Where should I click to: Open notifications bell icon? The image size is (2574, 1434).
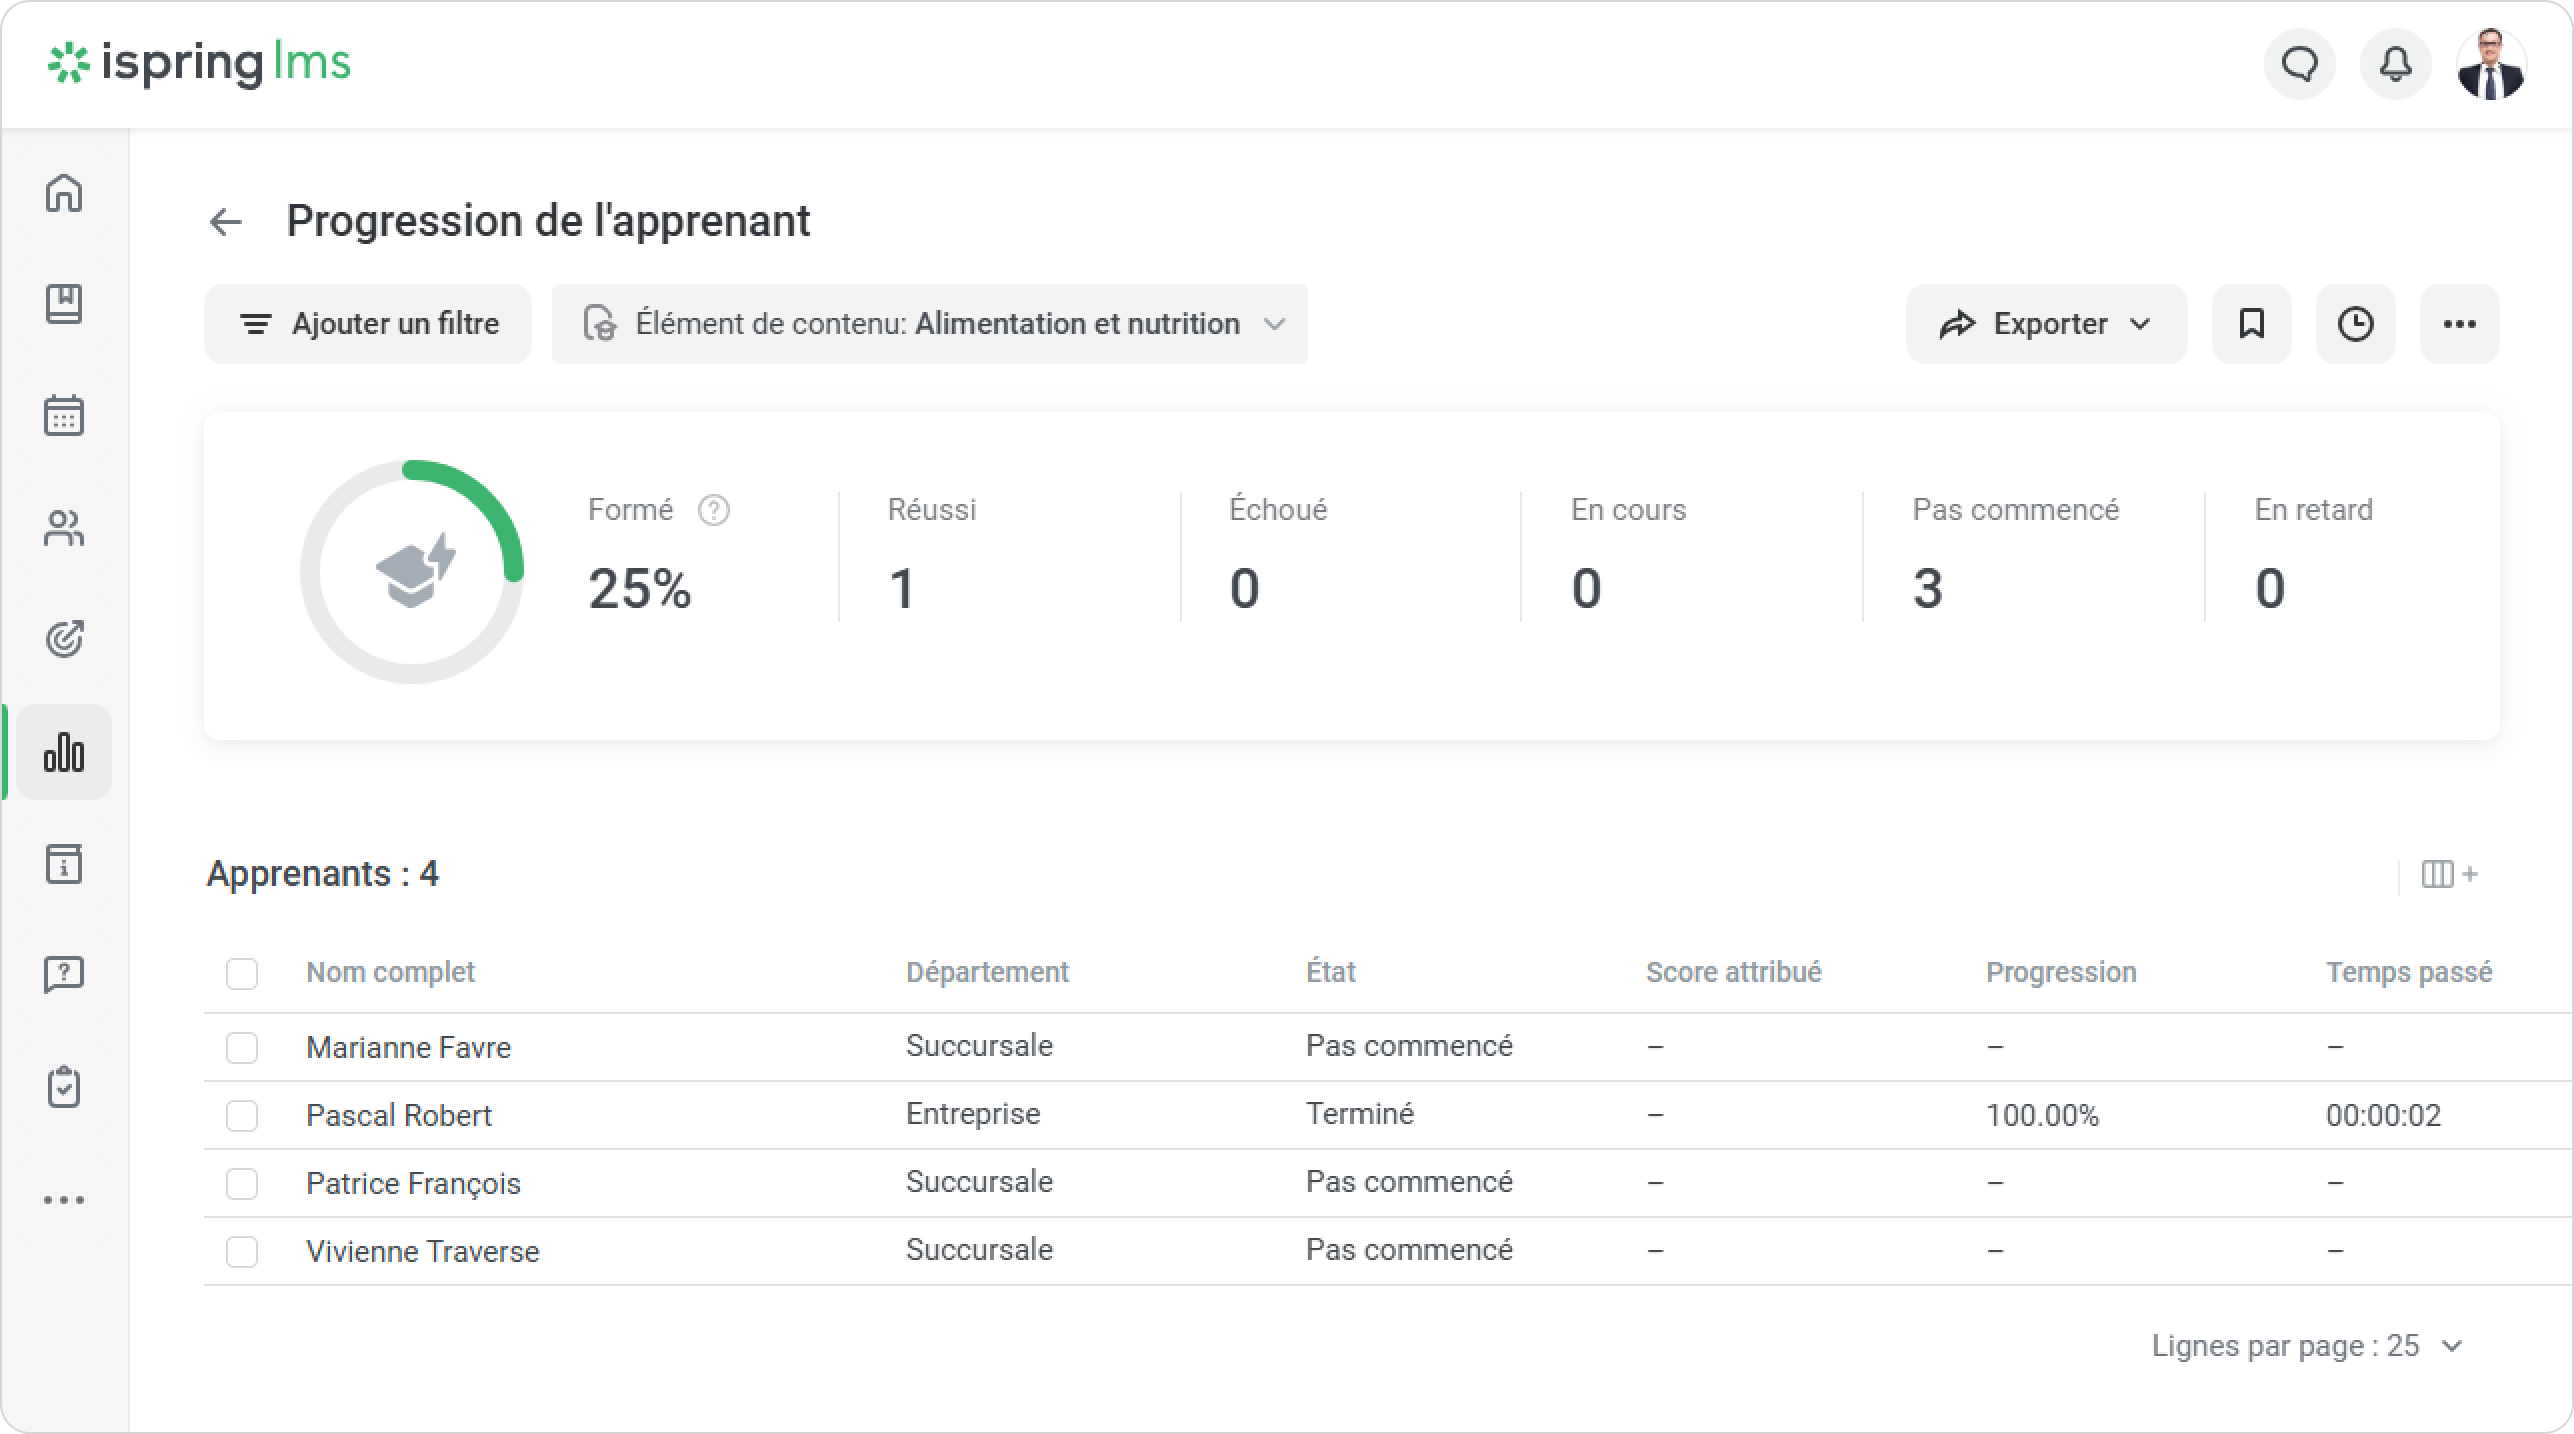coord(2395,65)
